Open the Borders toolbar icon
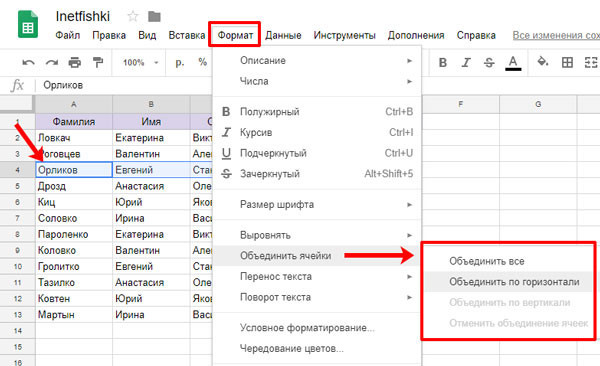600x366 pixels. pos(567,62)
